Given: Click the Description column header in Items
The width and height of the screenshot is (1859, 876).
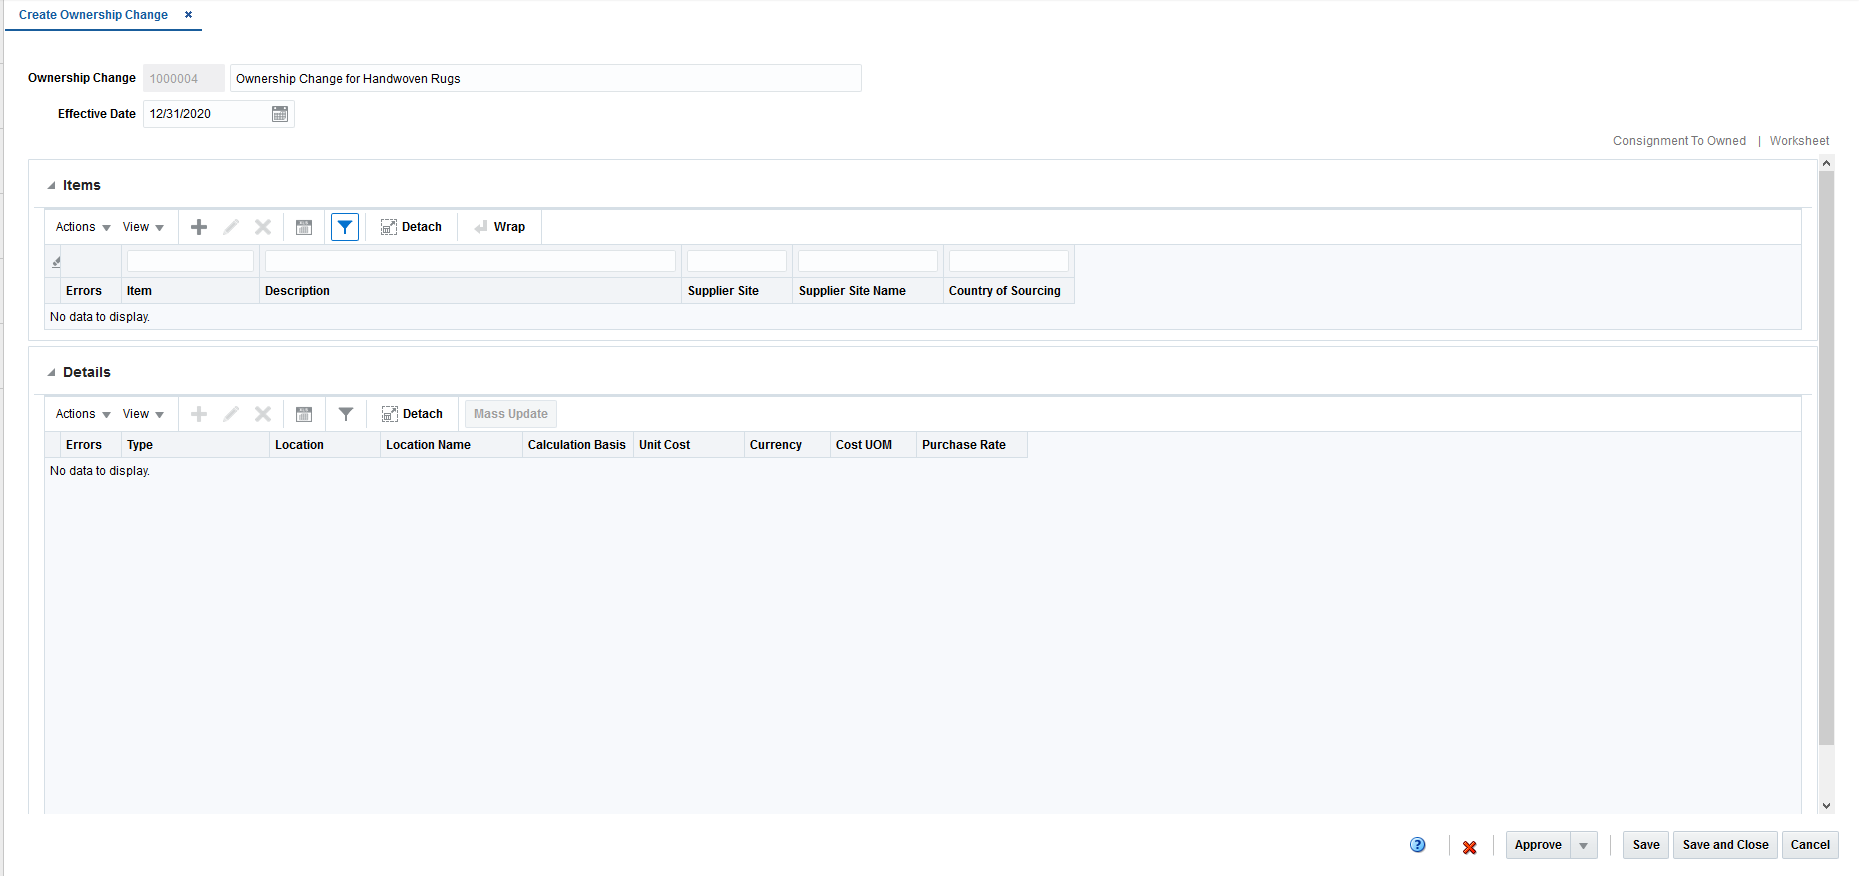Looking at the screenshot, I should [470, 291].
